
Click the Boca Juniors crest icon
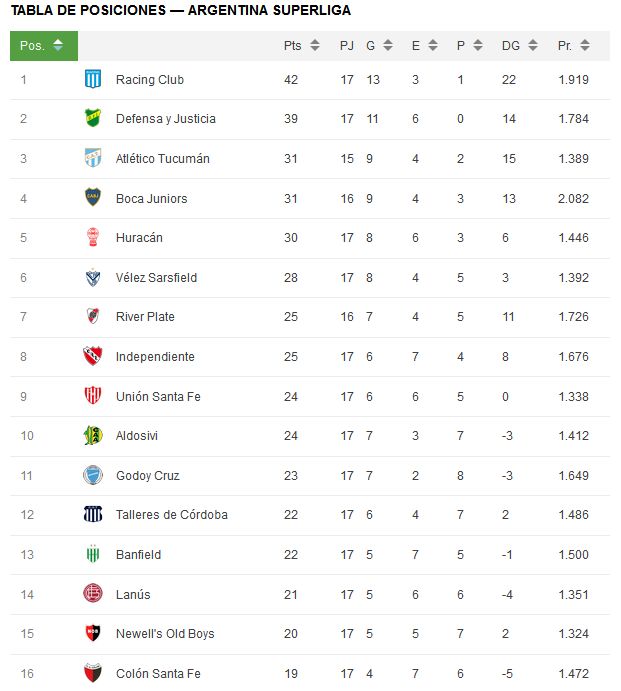click(x=93, y=197)
